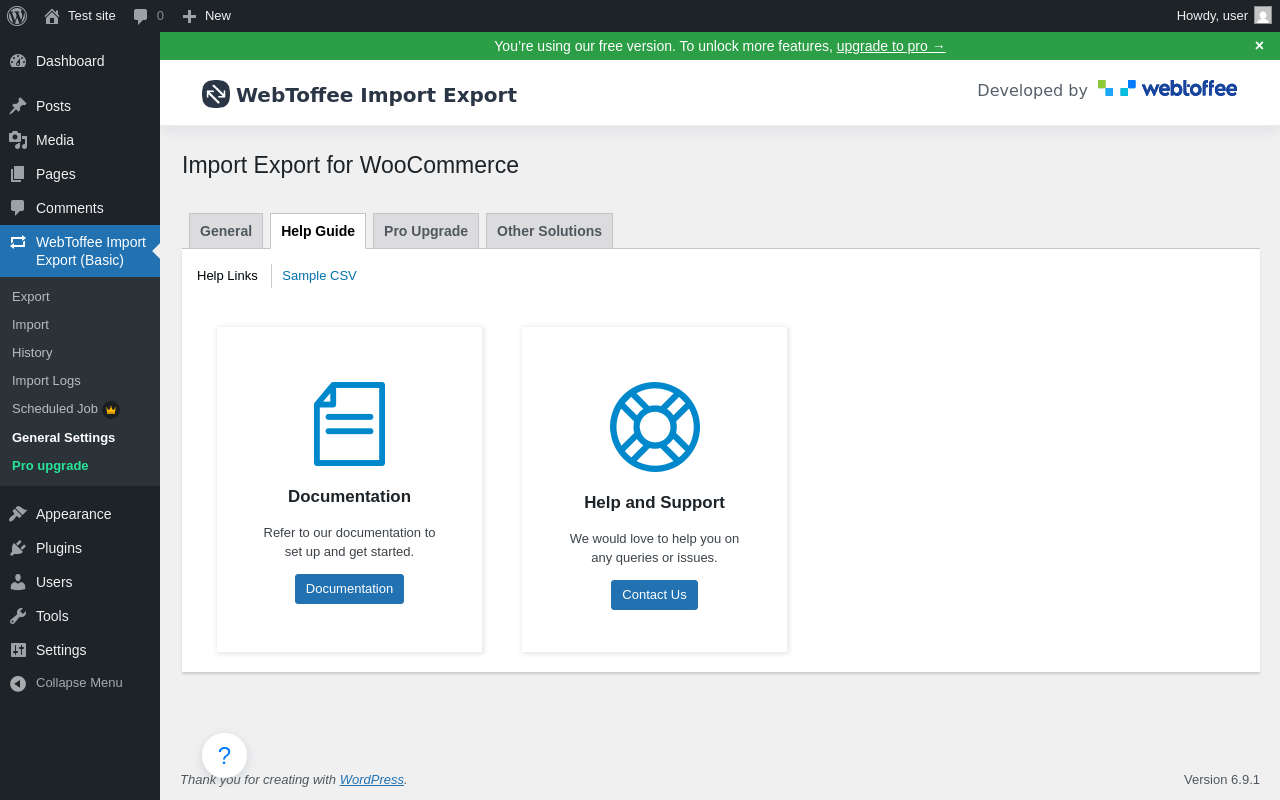
Task: Click the Posts pushpin icon
Action: pos(18,106)
